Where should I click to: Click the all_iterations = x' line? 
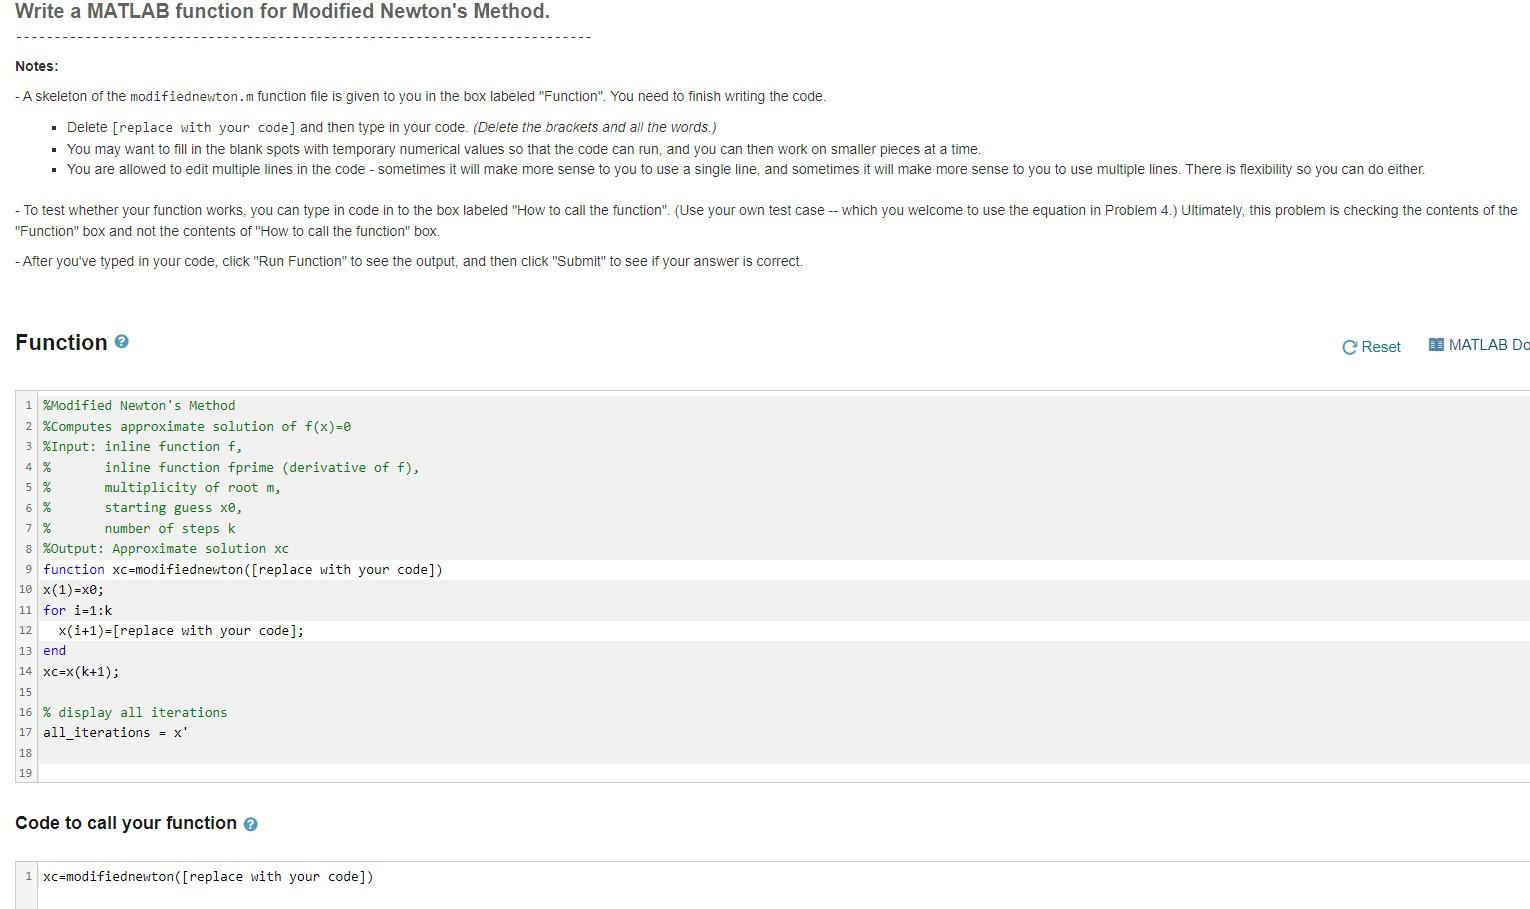click(x=114, y=732)
